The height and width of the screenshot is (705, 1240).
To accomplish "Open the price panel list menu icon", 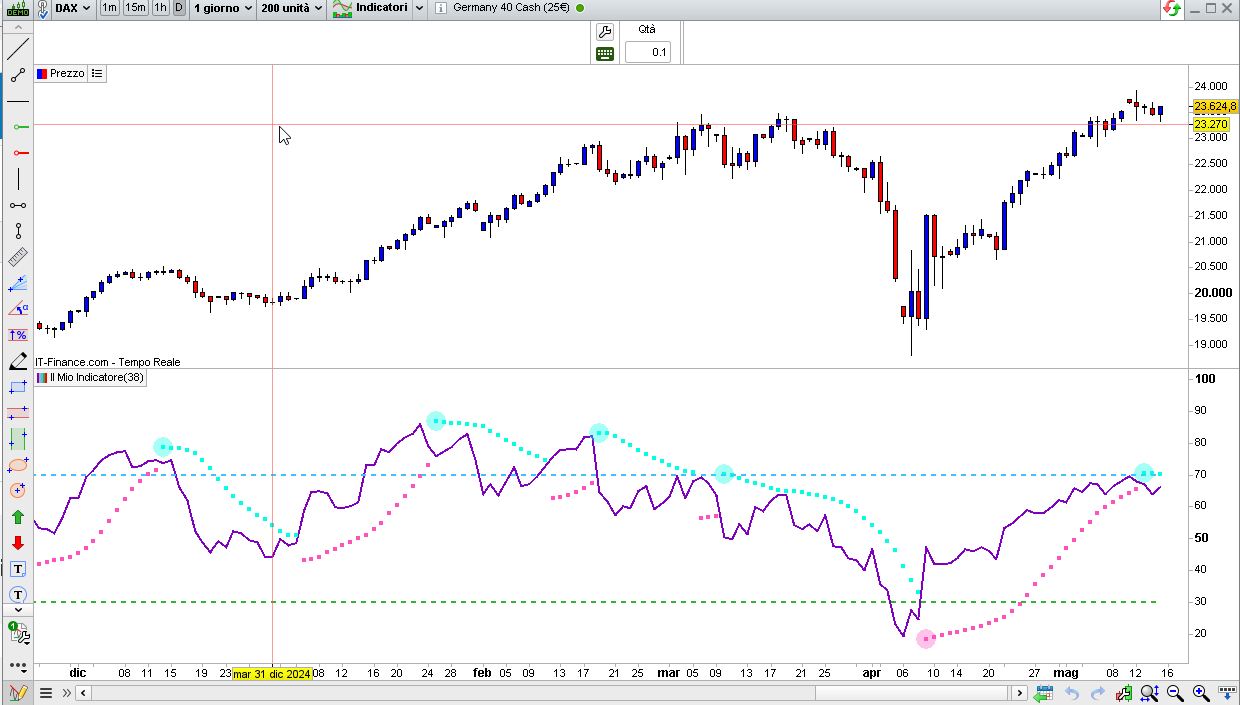I will (x=97, y=74).
